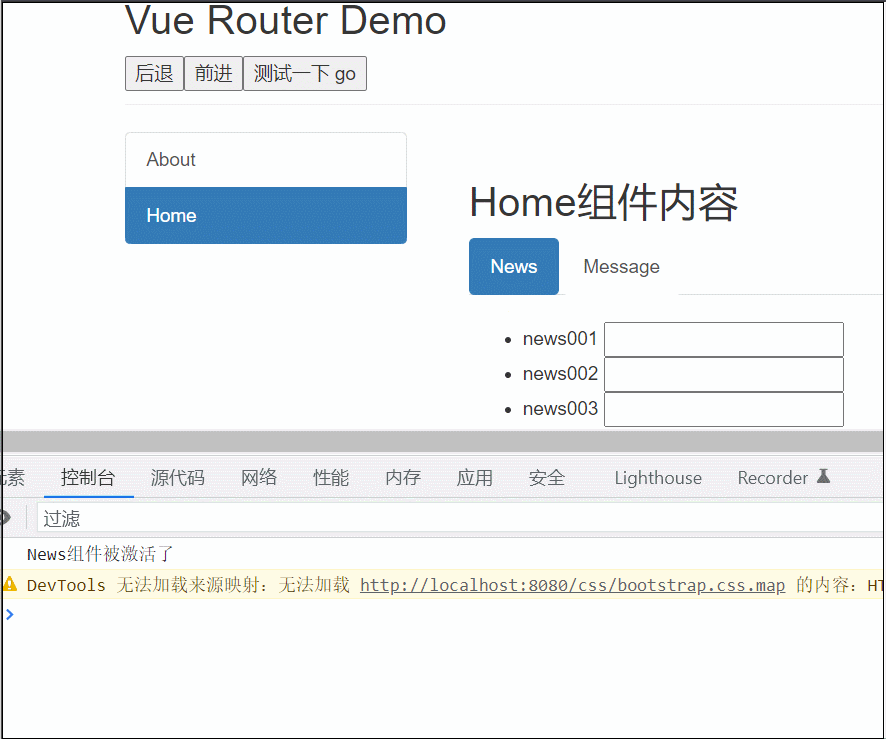Switch to the News tab
Image resolution: width=886 pixels, height=739 pixels.
point(514,266)
